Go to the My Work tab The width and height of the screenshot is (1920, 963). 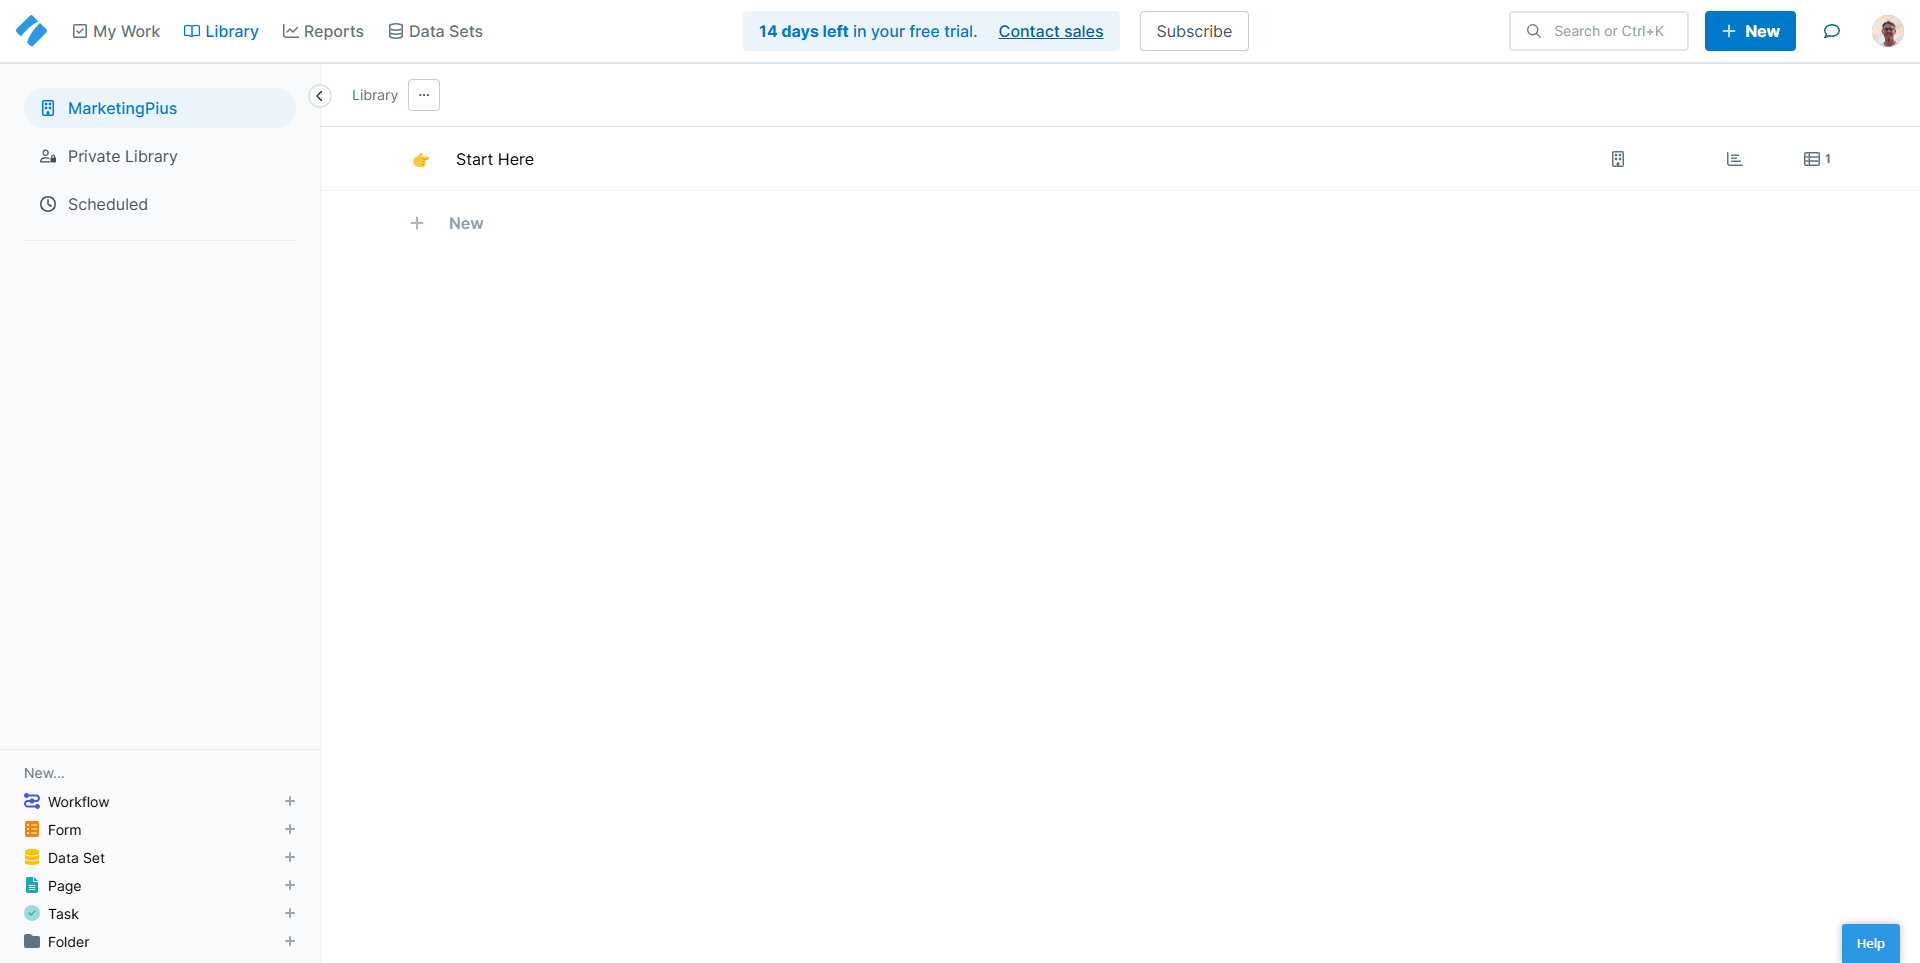[x=116, y=31]
